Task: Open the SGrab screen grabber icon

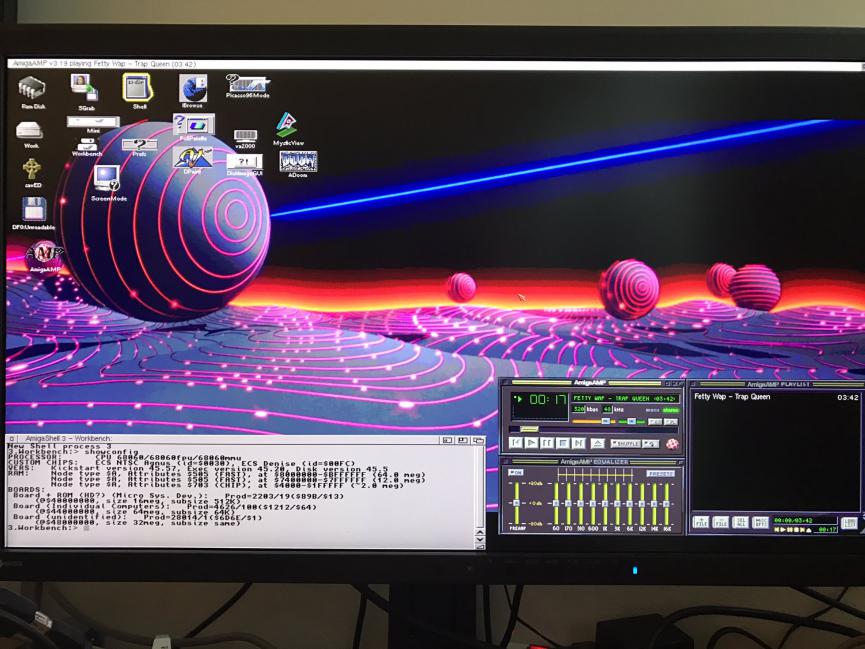Action: [84, 88]
